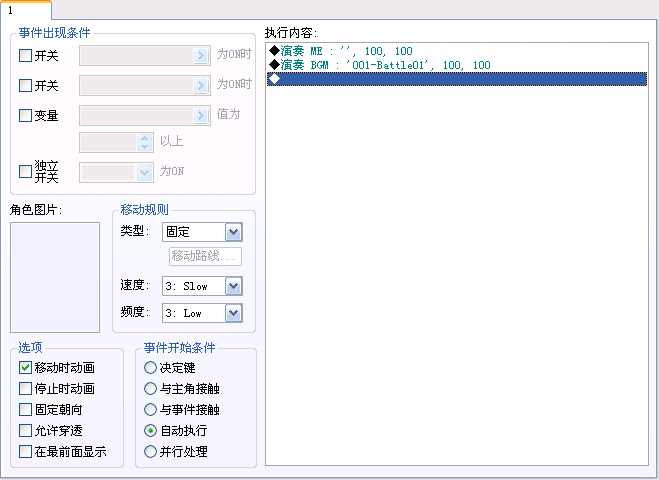This screenshot has width=659, height=480.
Task: Click the variable value spinner up arrow
Action: click(x=145, y=138)
